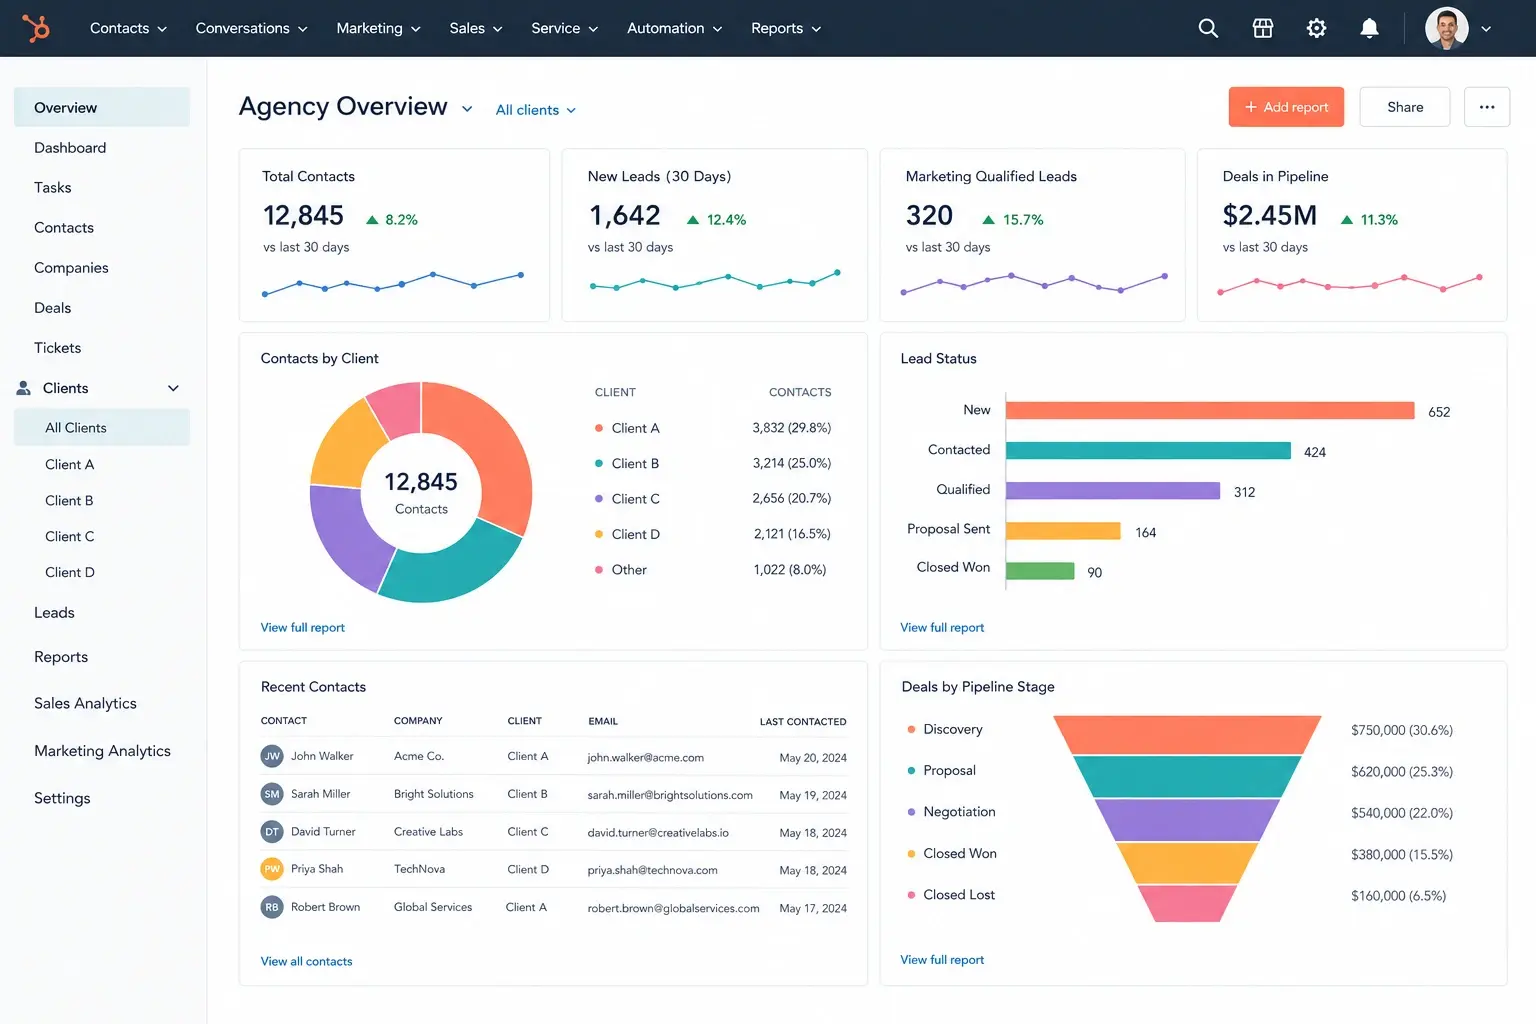
Task: Click the user profile avatar
Action: click(x=1446, y=28)
